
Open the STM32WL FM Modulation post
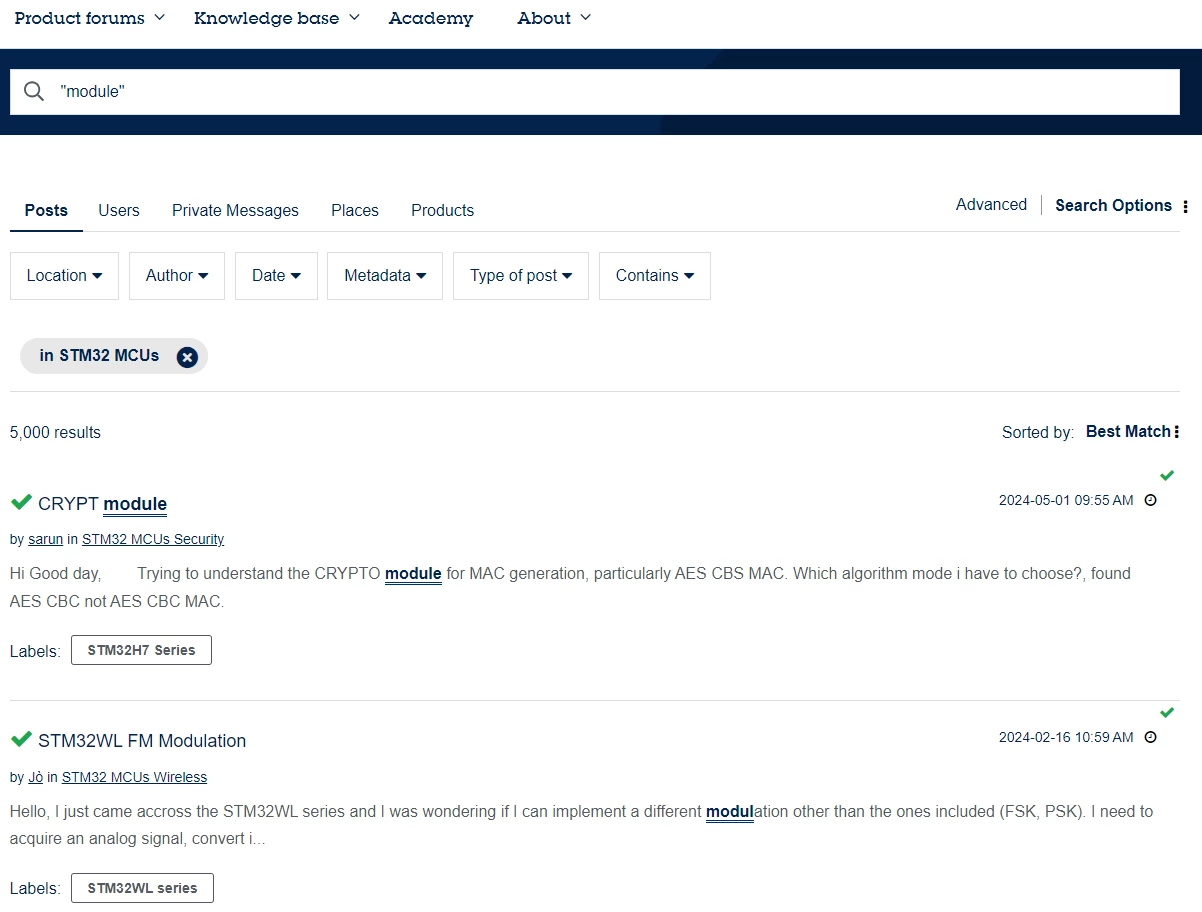tap(142, 741)
